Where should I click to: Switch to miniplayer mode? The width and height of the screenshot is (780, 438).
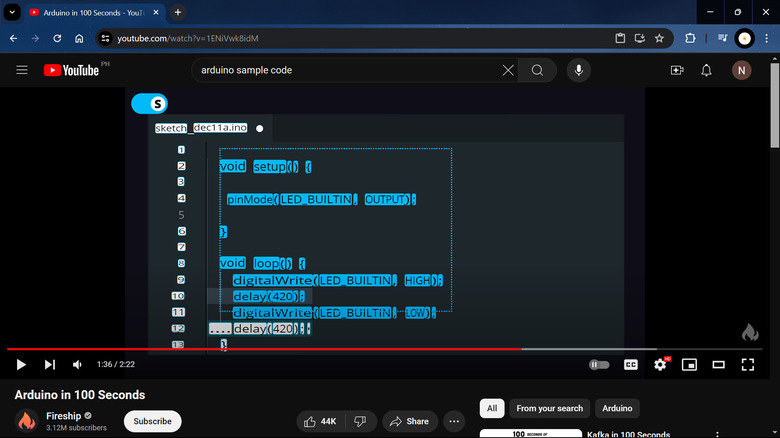click(x=689, y=365)
